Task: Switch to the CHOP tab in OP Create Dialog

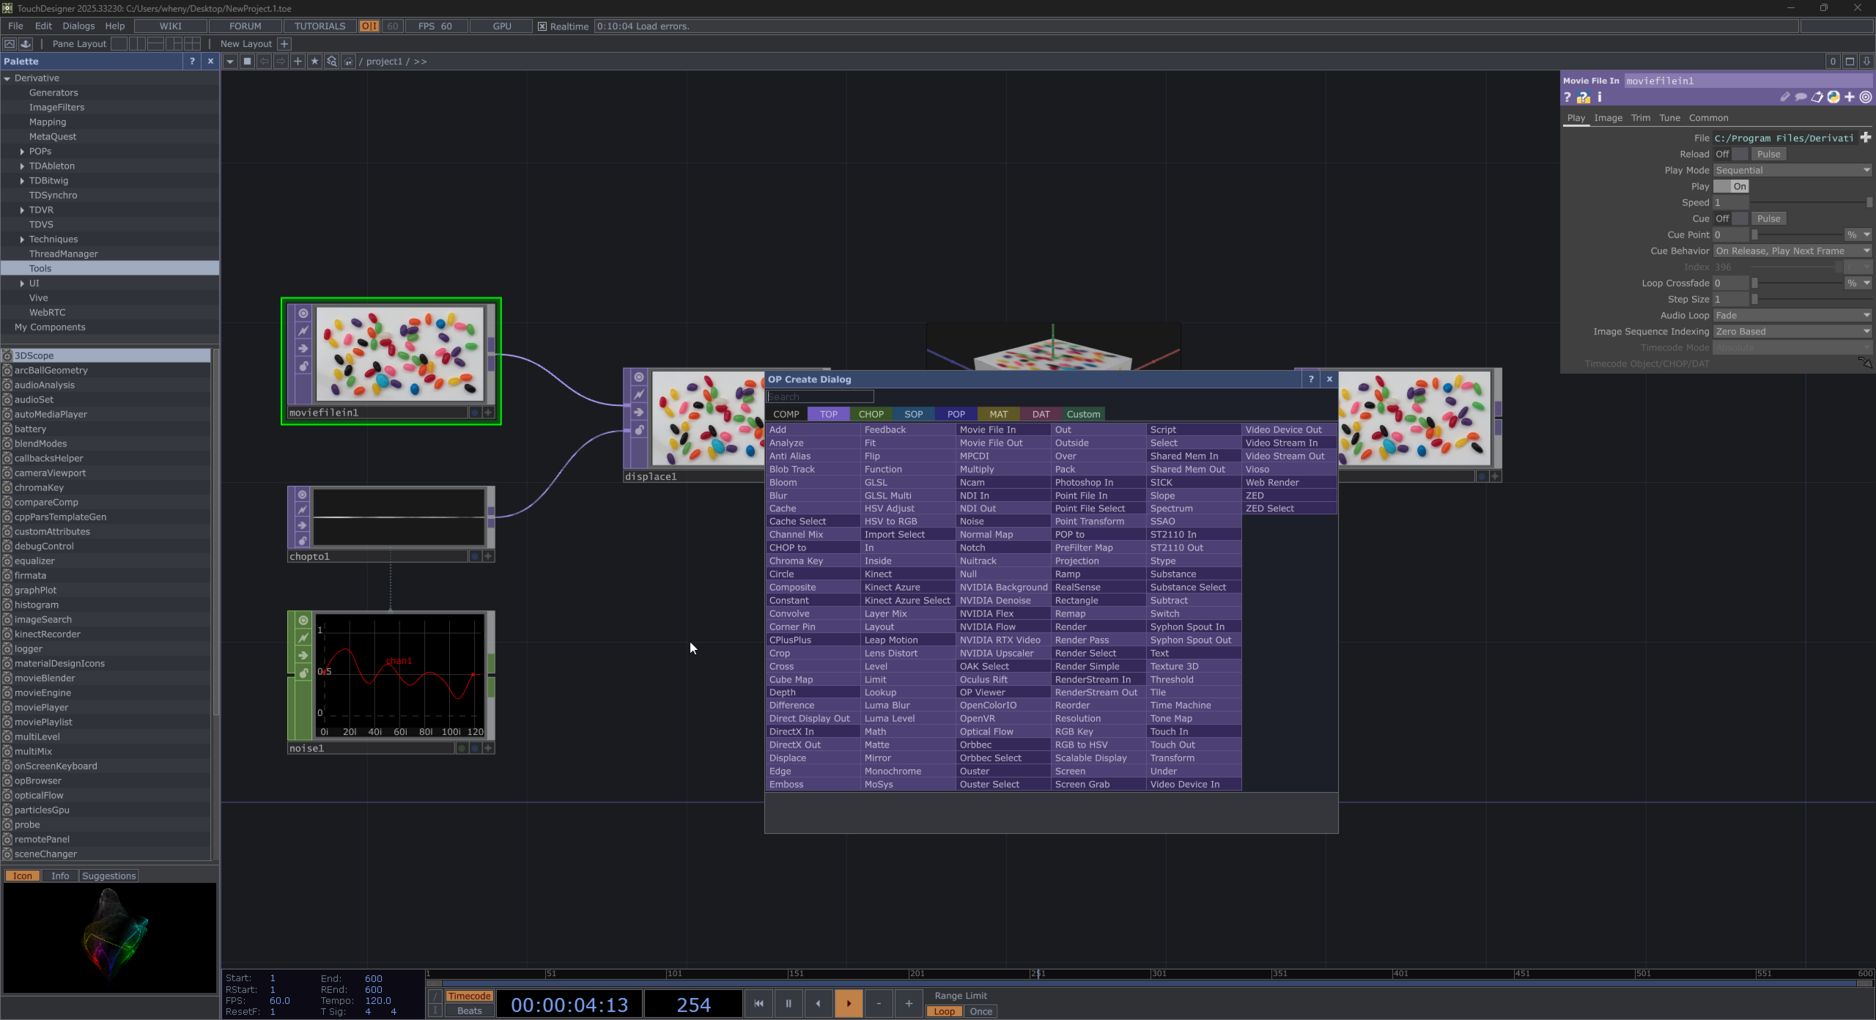Action: [871, 414]
